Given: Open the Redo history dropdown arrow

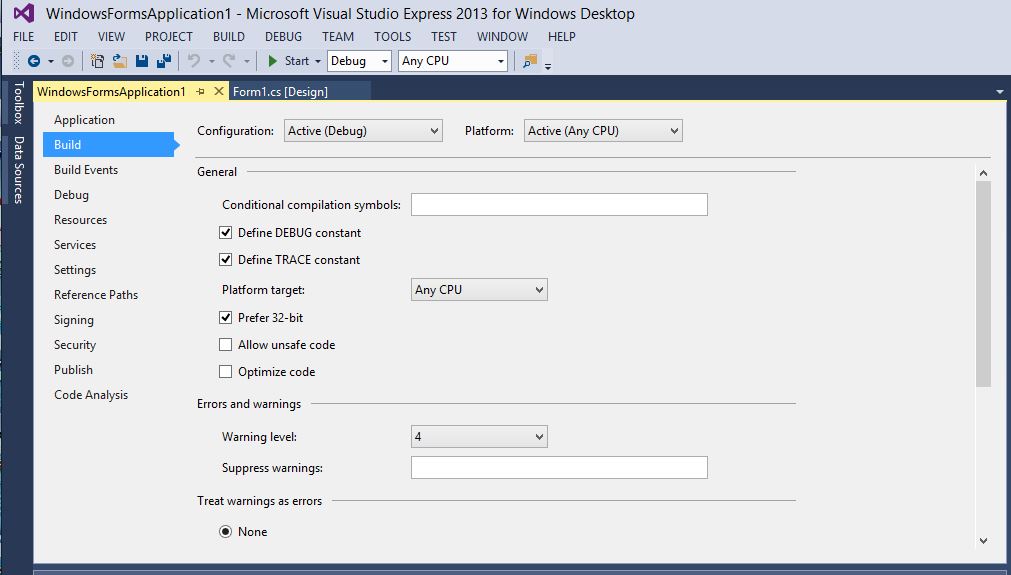Looking at the screenshot, I should click(x=246, y=62).
